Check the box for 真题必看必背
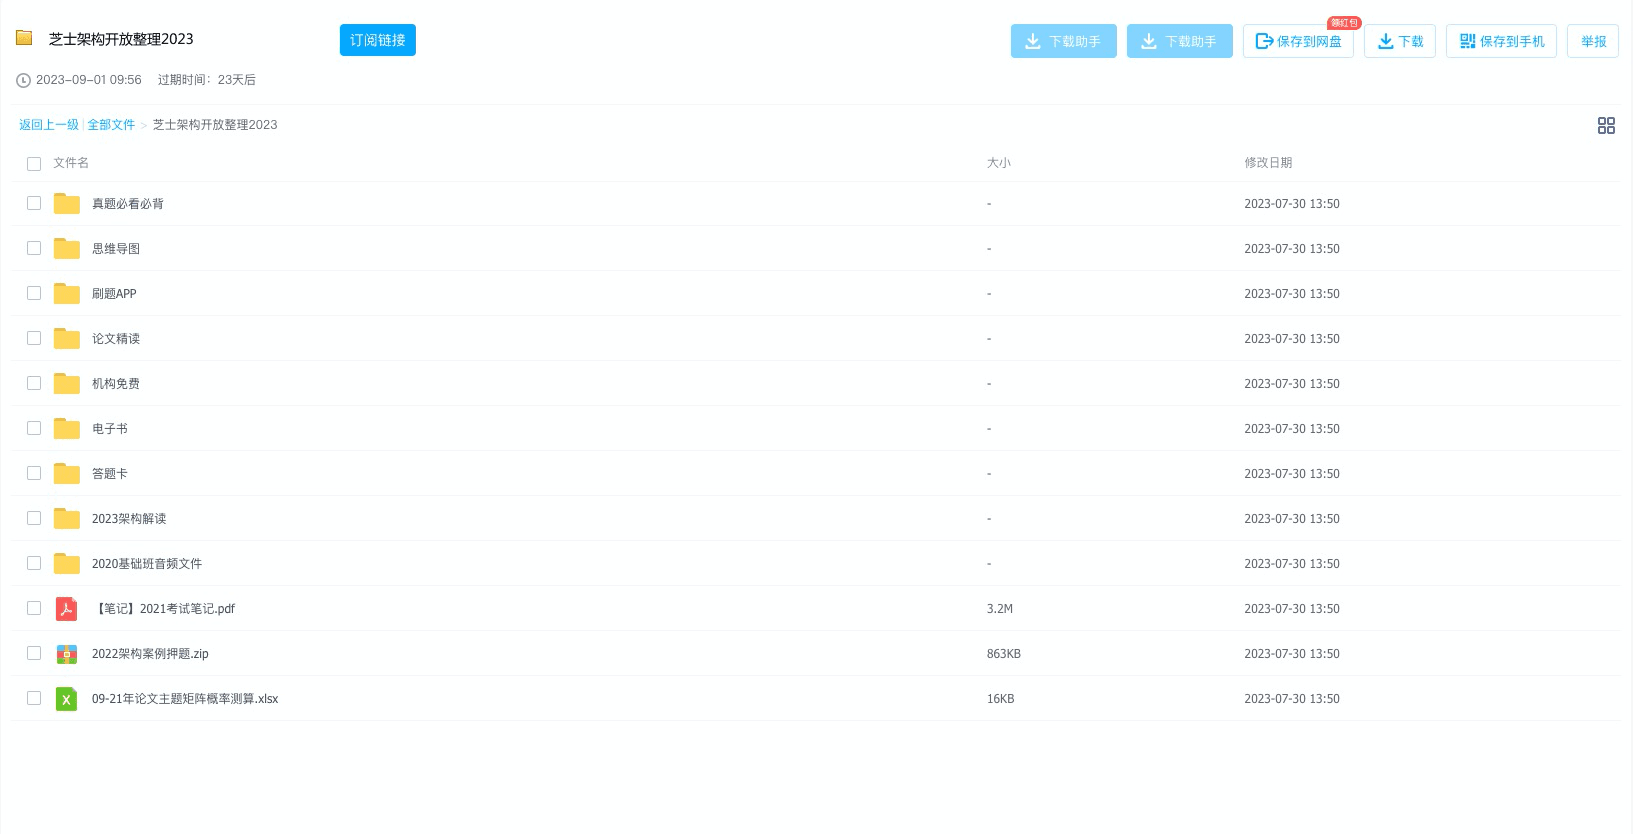 [x=34, y=203]
